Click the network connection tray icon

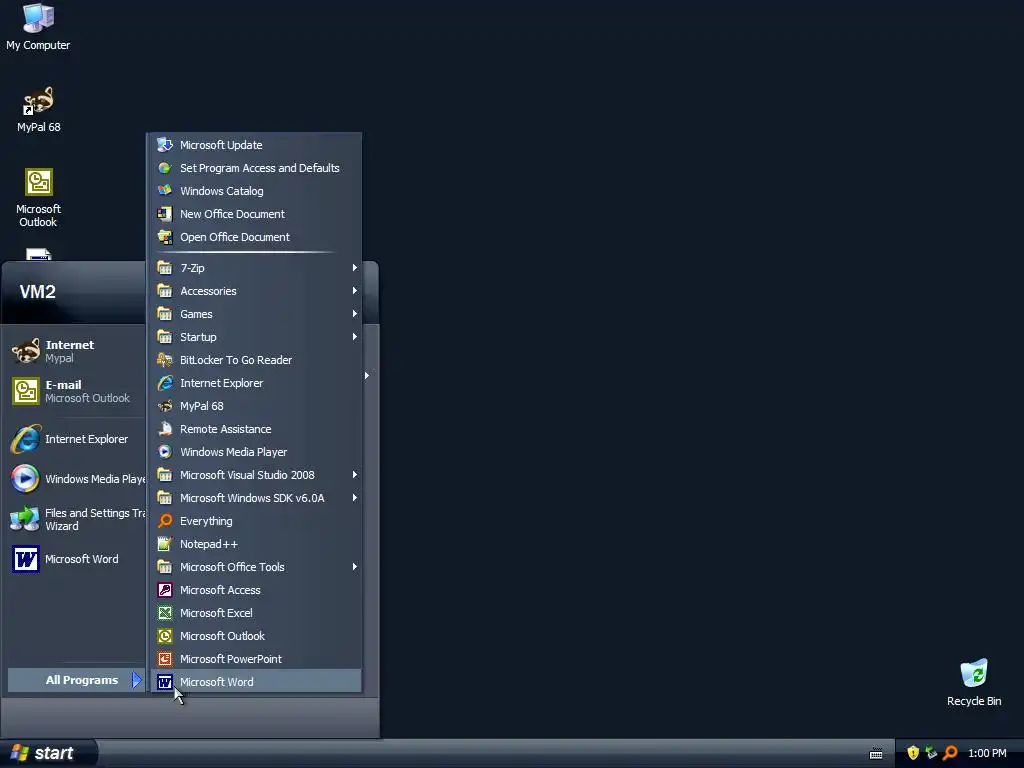point(931,753)
